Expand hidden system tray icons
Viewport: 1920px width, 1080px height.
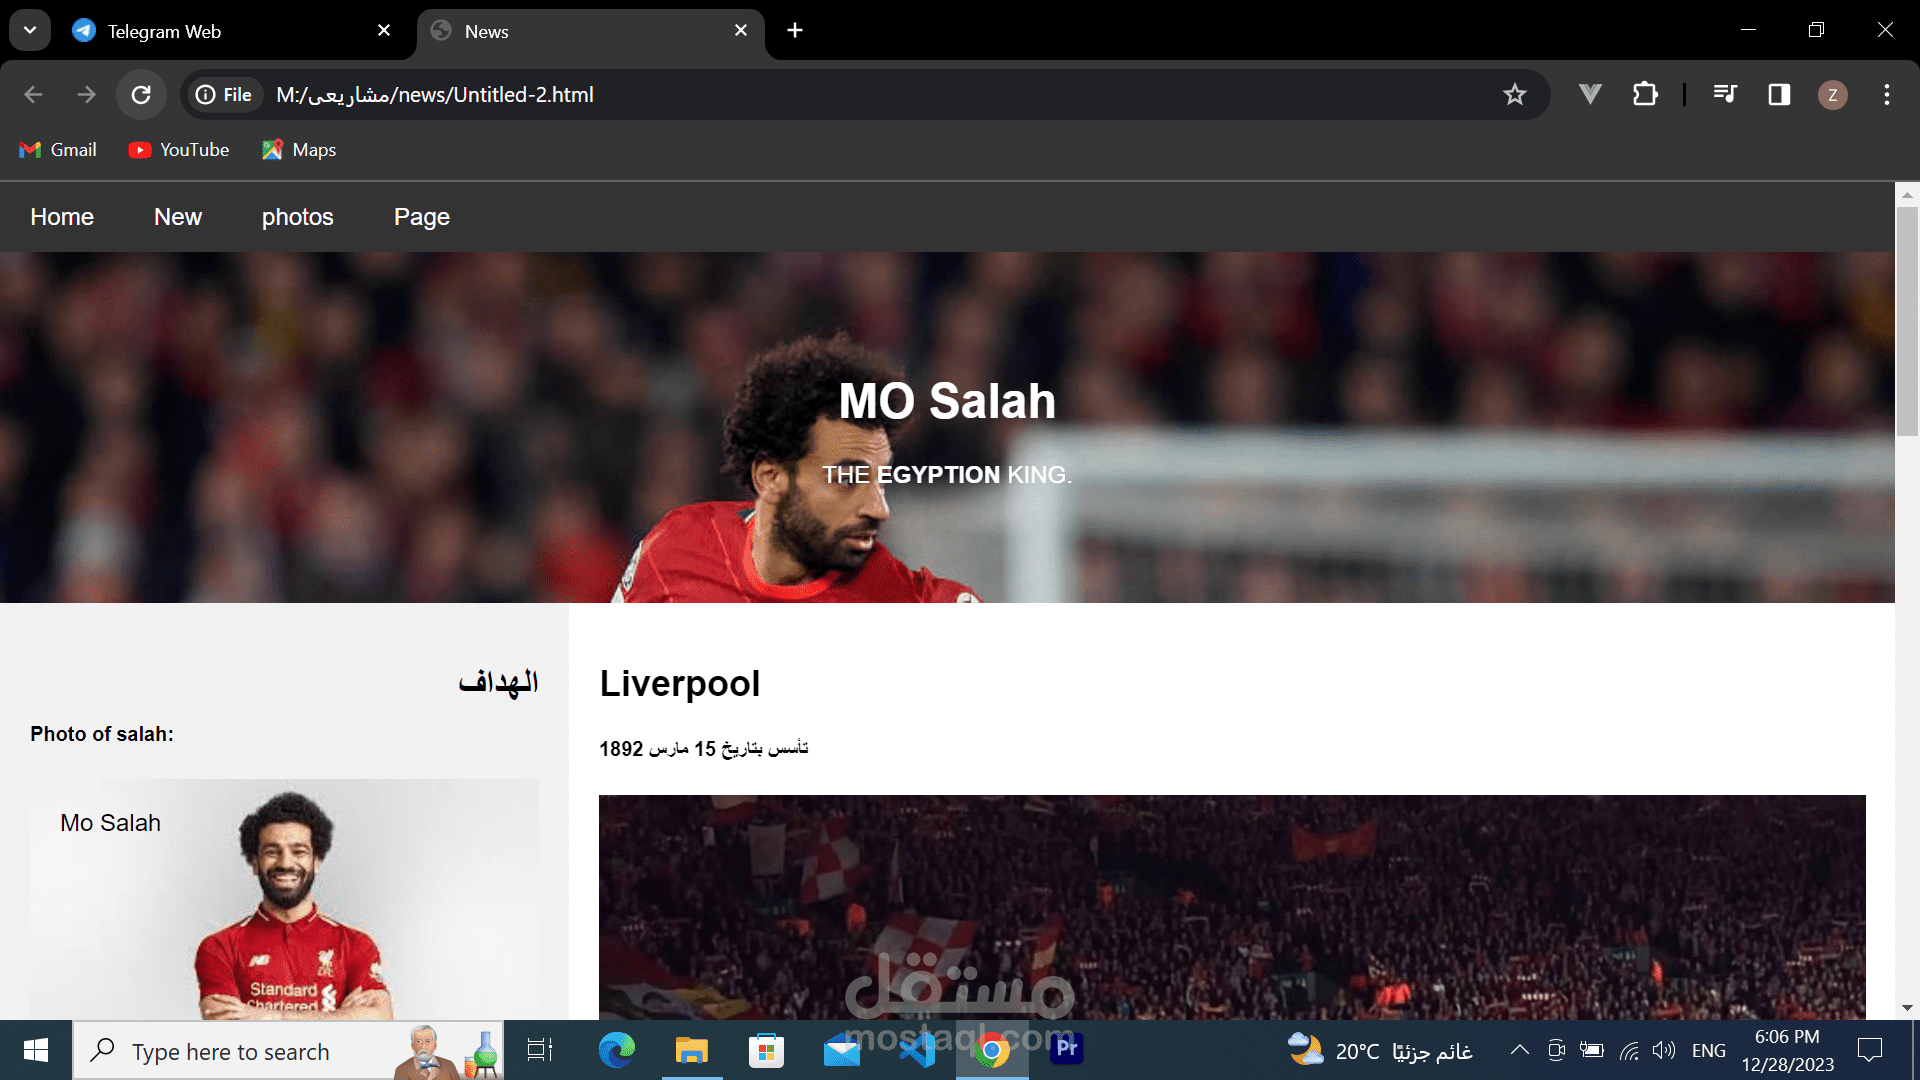coord(1519,1050)
